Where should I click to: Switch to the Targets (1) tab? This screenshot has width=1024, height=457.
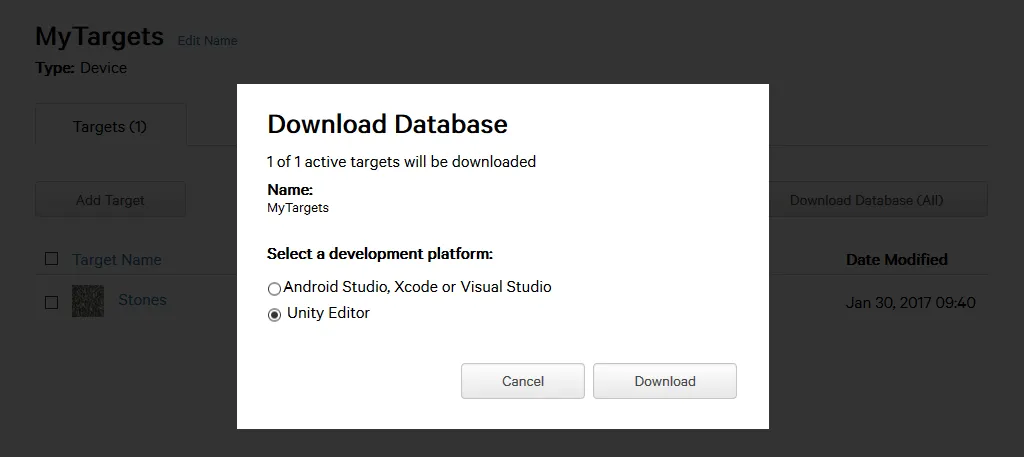pos(110,126)
